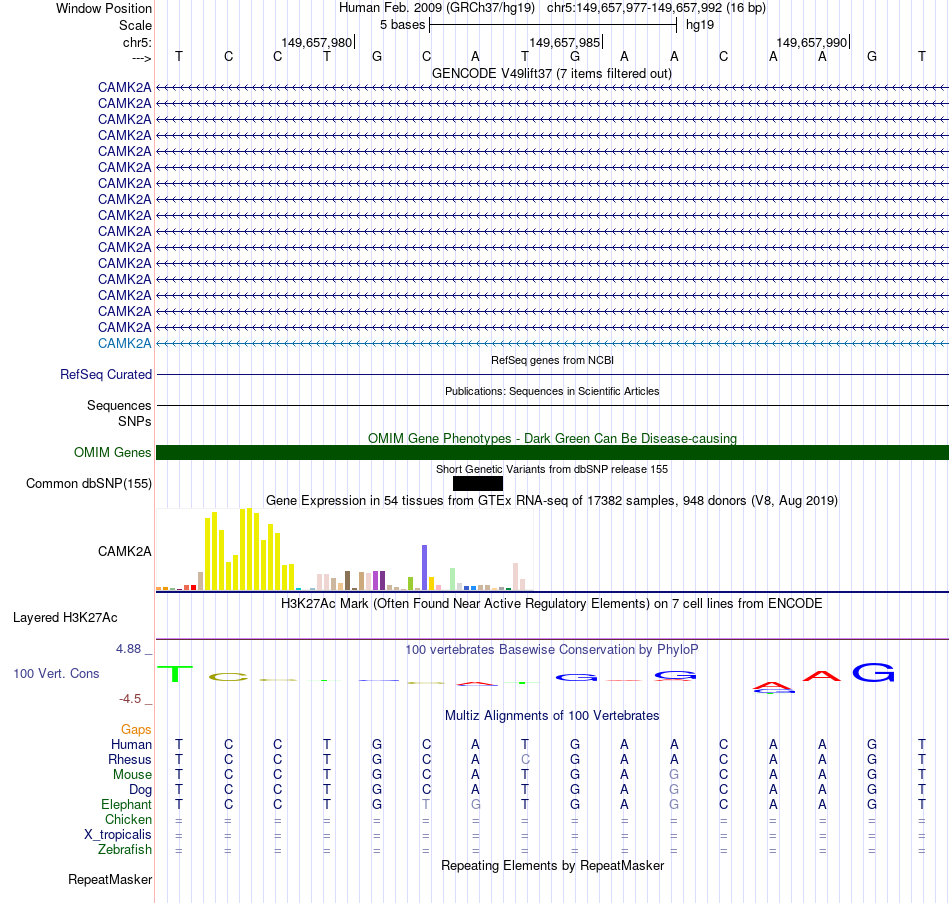Click the 100 Vert. Cons track label
Viewport: 950px width, 903px height.
[x=56, y=673]
